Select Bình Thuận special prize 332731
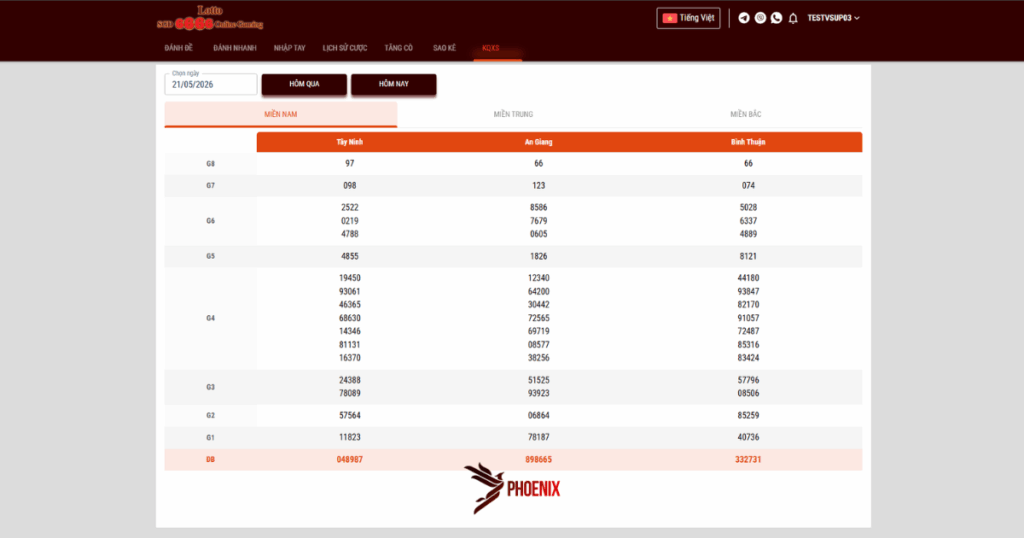 click(x=748, y=460)
